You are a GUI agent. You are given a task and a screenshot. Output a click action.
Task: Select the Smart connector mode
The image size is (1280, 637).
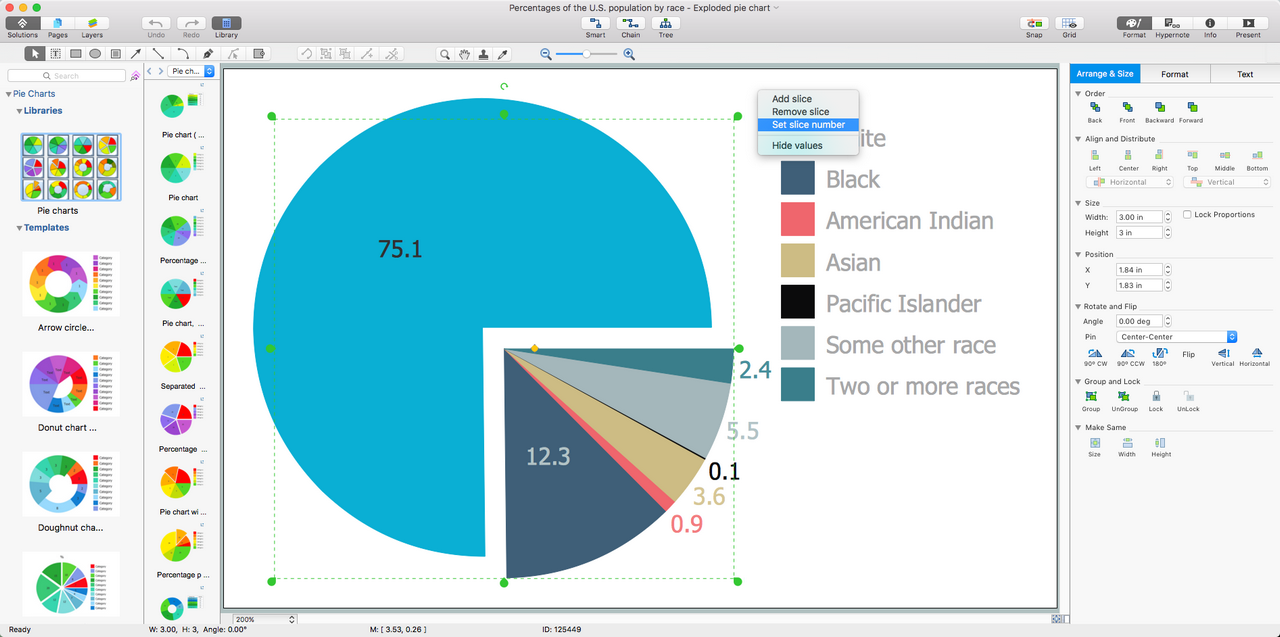[x=595, y=23]
